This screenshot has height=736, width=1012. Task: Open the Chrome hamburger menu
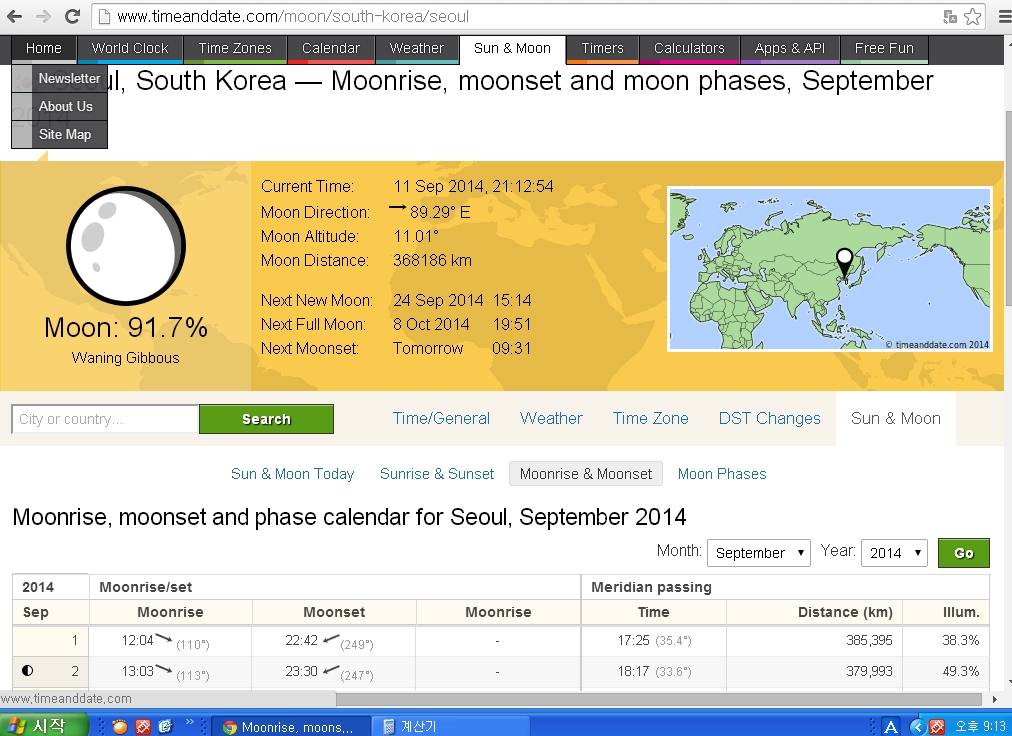pos(1001,17)
